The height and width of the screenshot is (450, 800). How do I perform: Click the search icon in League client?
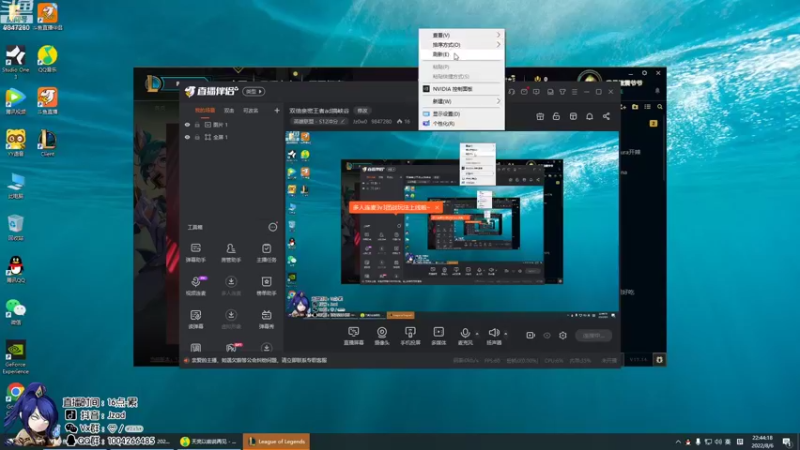pos(660,107)
